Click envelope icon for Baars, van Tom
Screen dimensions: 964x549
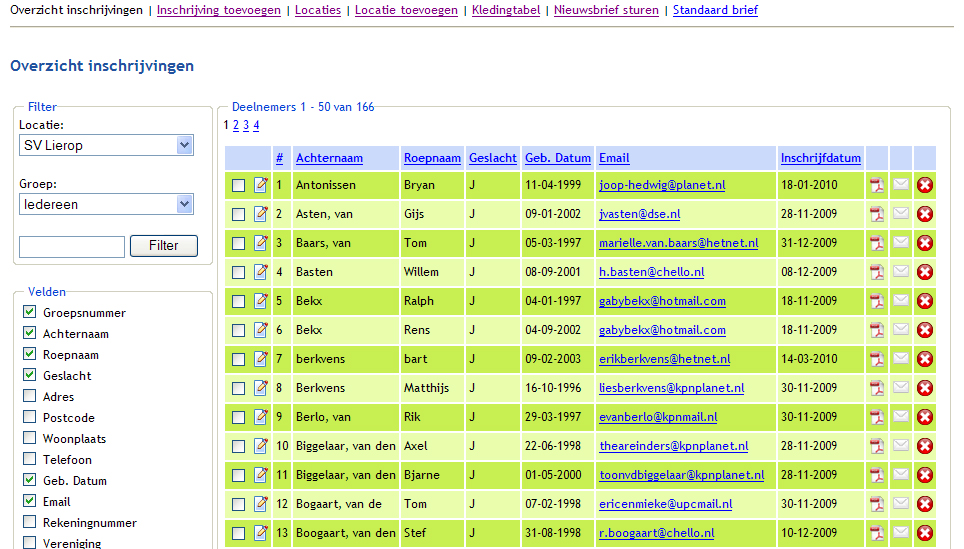point(901,242)
